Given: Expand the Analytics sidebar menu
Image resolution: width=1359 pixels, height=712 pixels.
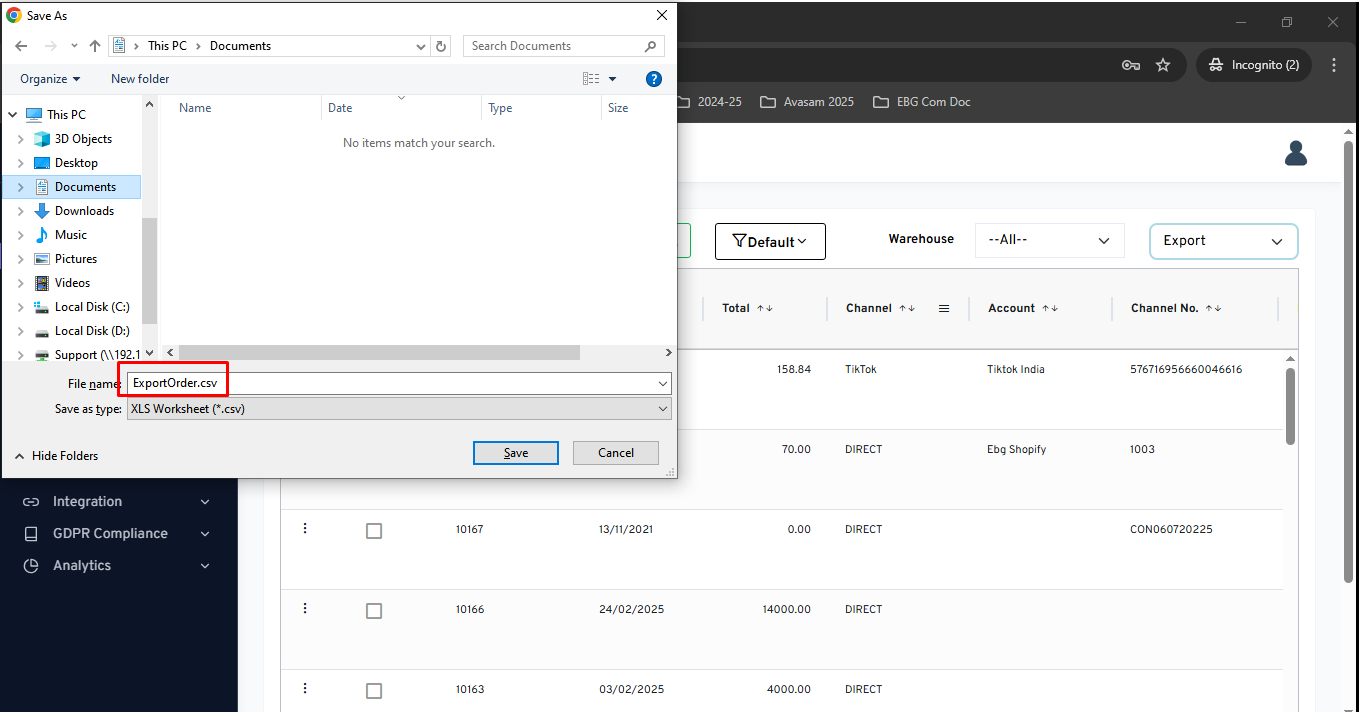Looking at the screenshot, I should point(118,566).
